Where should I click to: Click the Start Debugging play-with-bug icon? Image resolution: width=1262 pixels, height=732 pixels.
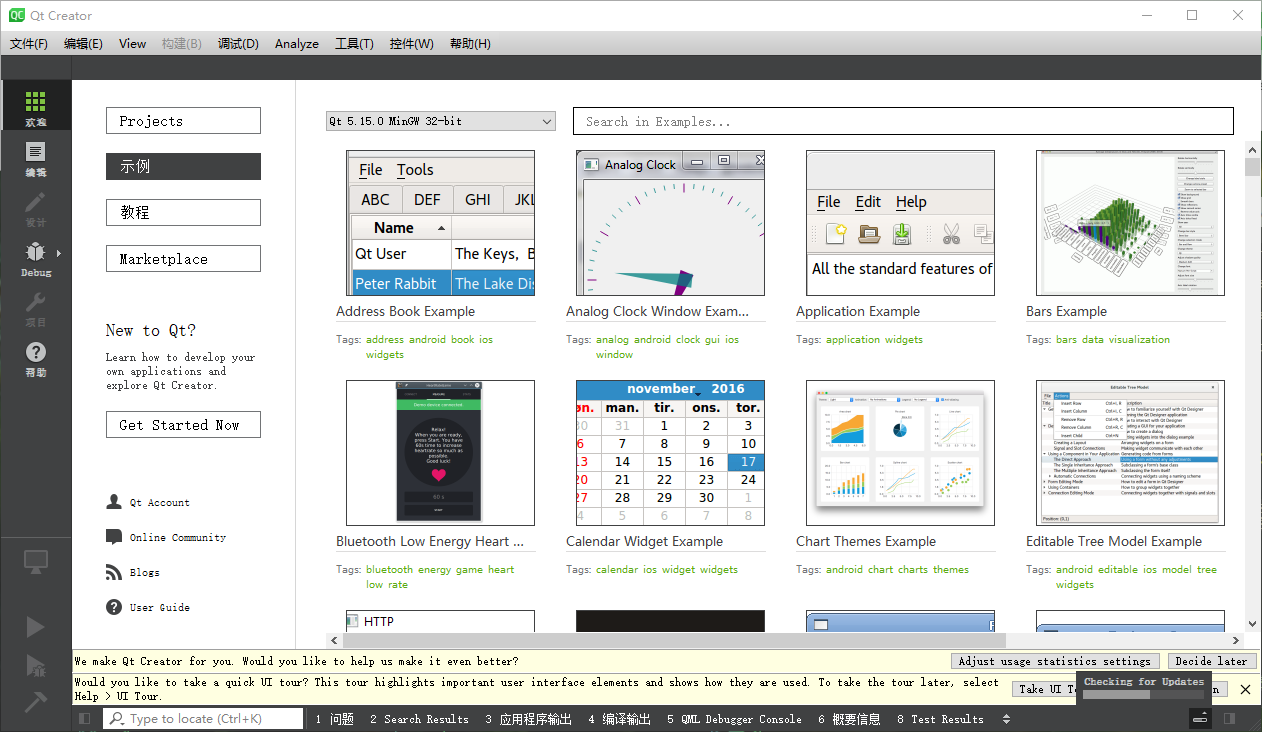[36, 665]
